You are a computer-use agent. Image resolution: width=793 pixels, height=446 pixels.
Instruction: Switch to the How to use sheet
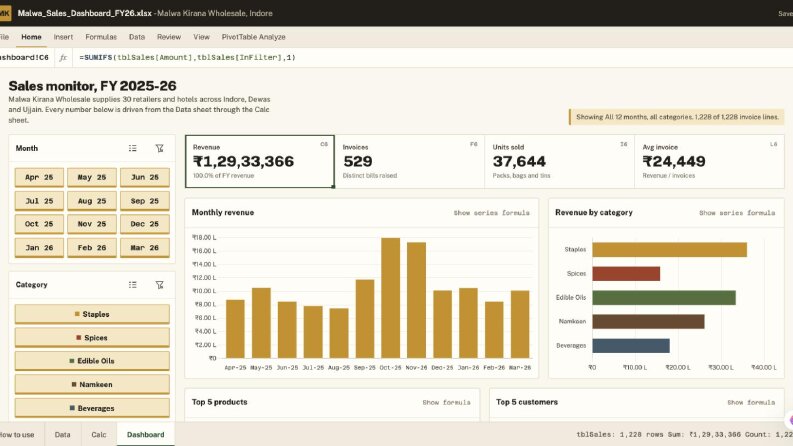click(17, 434)
